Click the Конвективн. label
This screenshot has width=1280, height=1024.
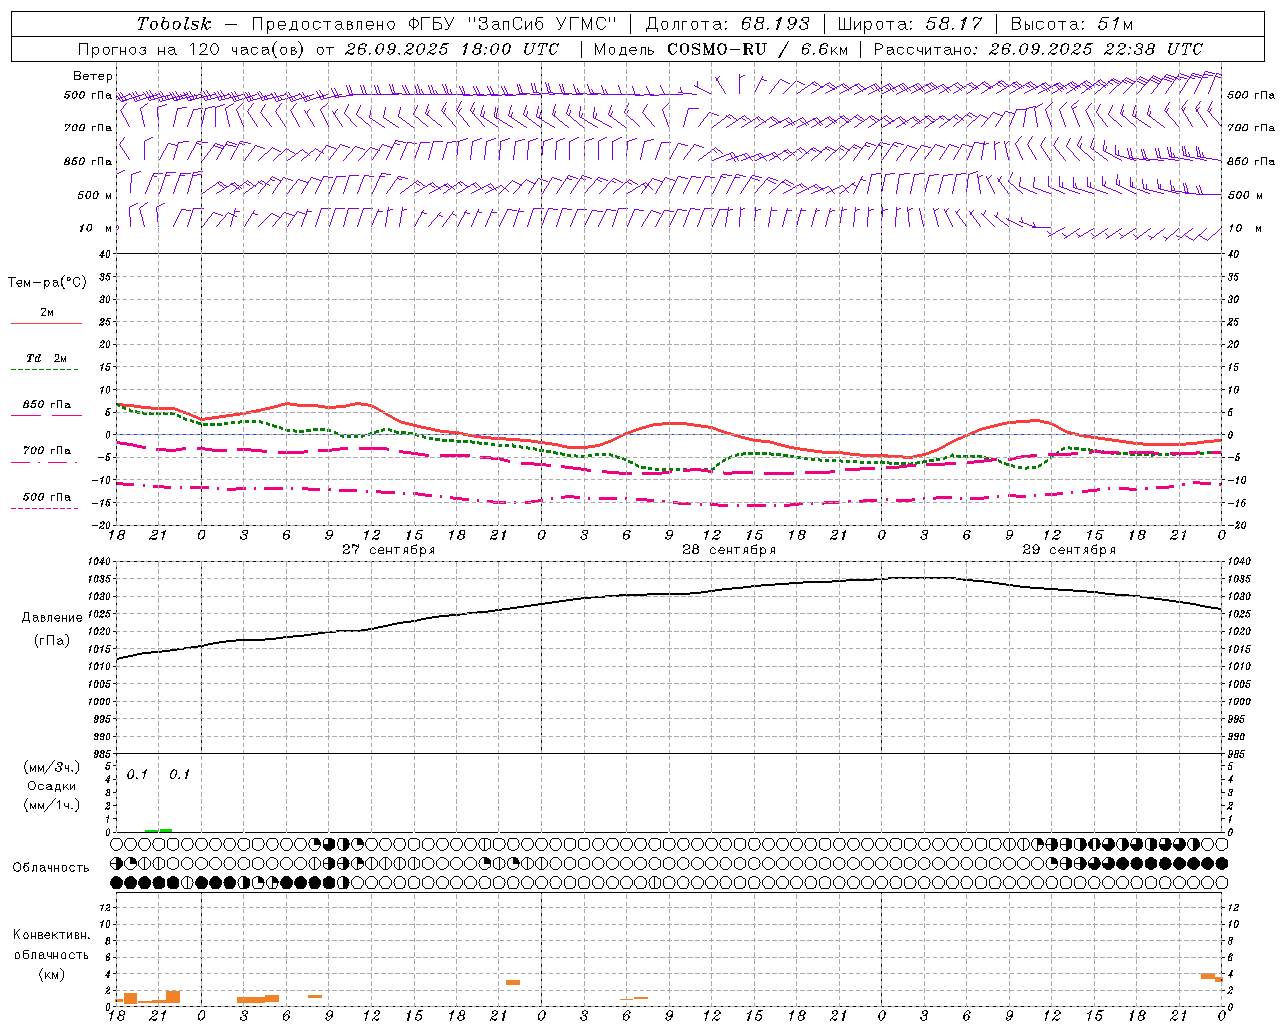(51, 935)
